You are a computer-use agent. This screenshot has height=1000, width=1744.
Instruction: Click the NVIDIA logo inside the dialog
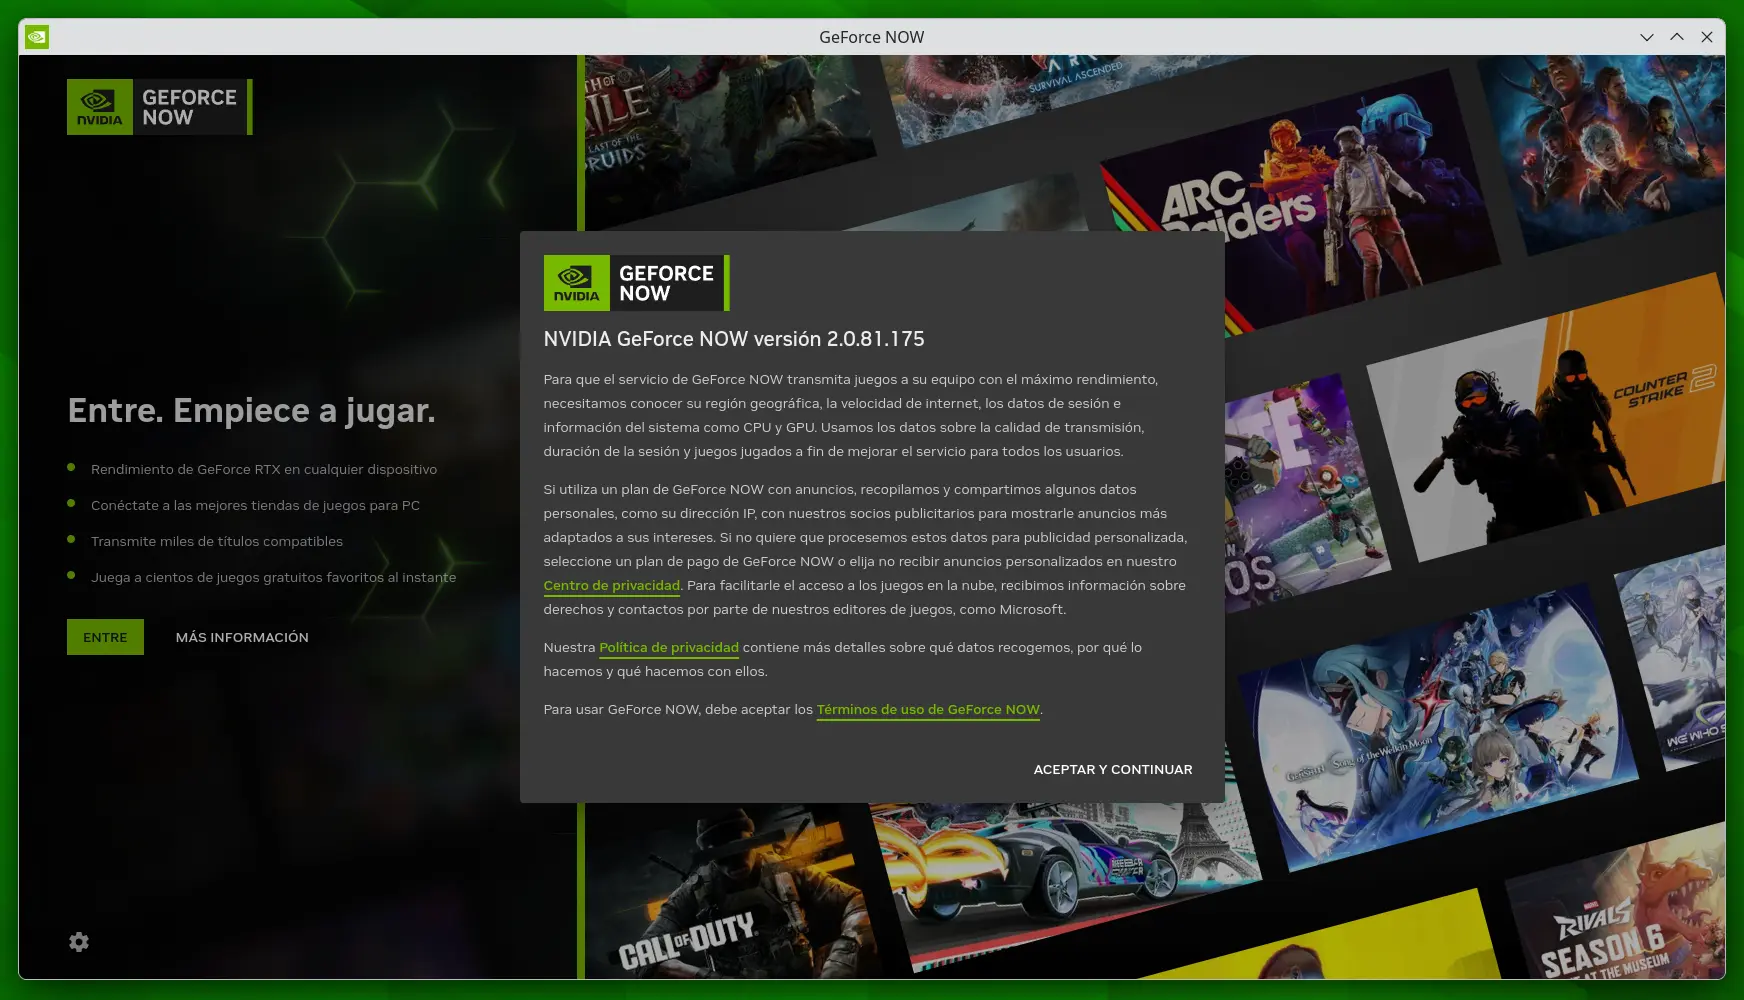[x=577, y=283]
